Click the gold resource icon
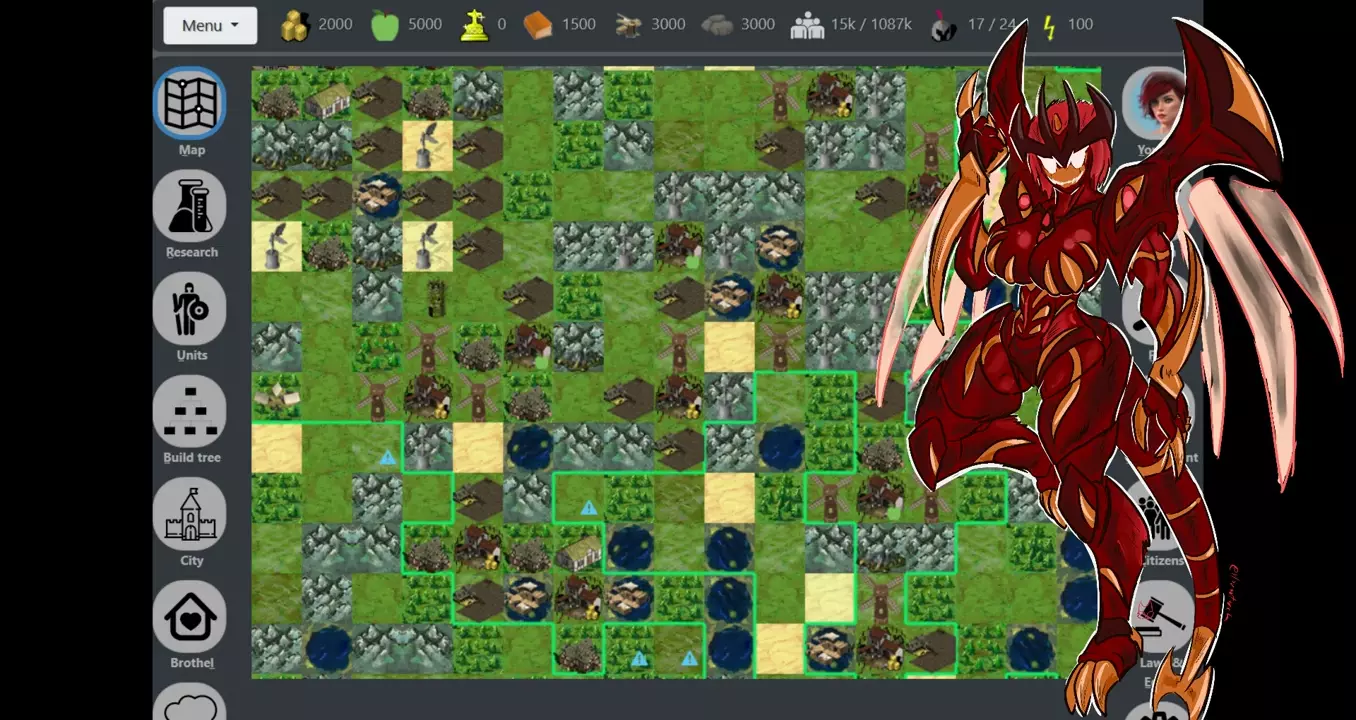Viewport: 1356px width, 720px height. coord(294,25)
